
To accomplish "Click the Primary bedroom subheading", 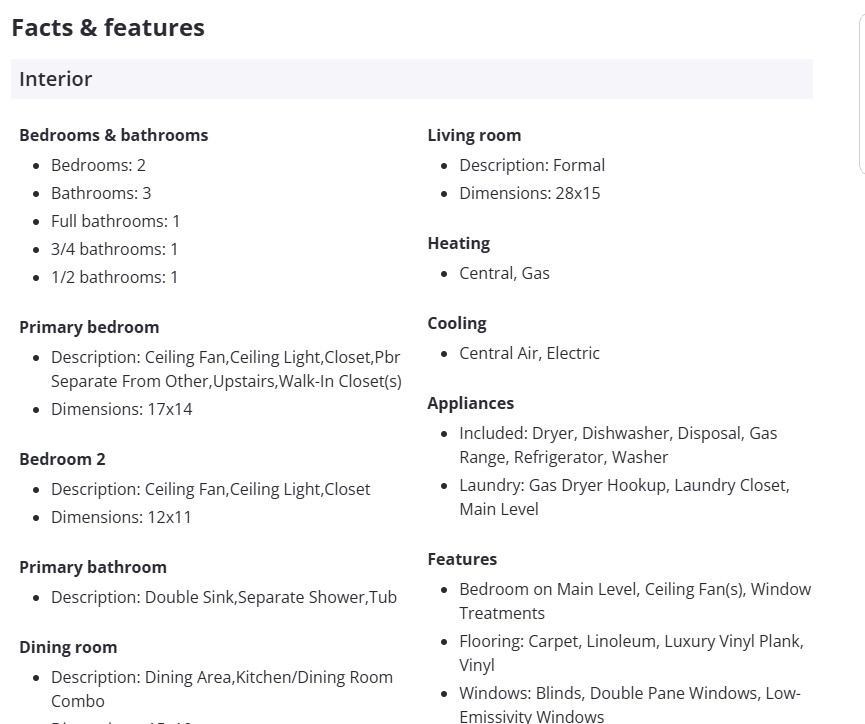I will coord(89,327).
